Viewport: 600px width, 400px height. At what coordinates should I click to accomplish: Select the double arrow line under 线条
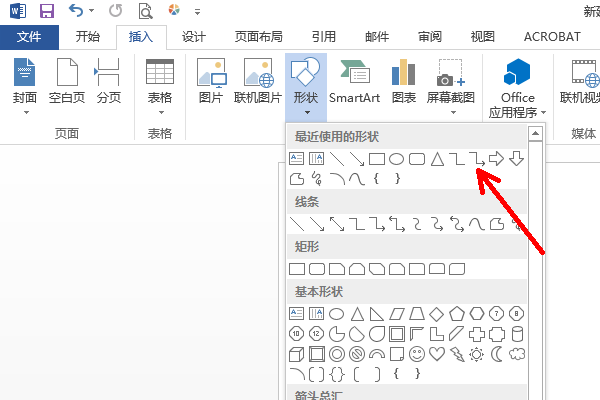click(337, 224)
